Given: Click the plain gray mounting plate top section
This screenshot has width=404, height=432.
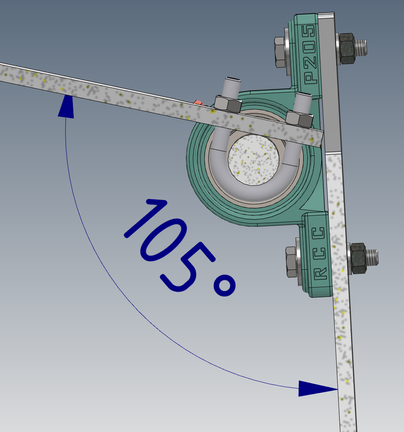Looking at the screenshot, I should pyautogui.click(x=330, y=83).
